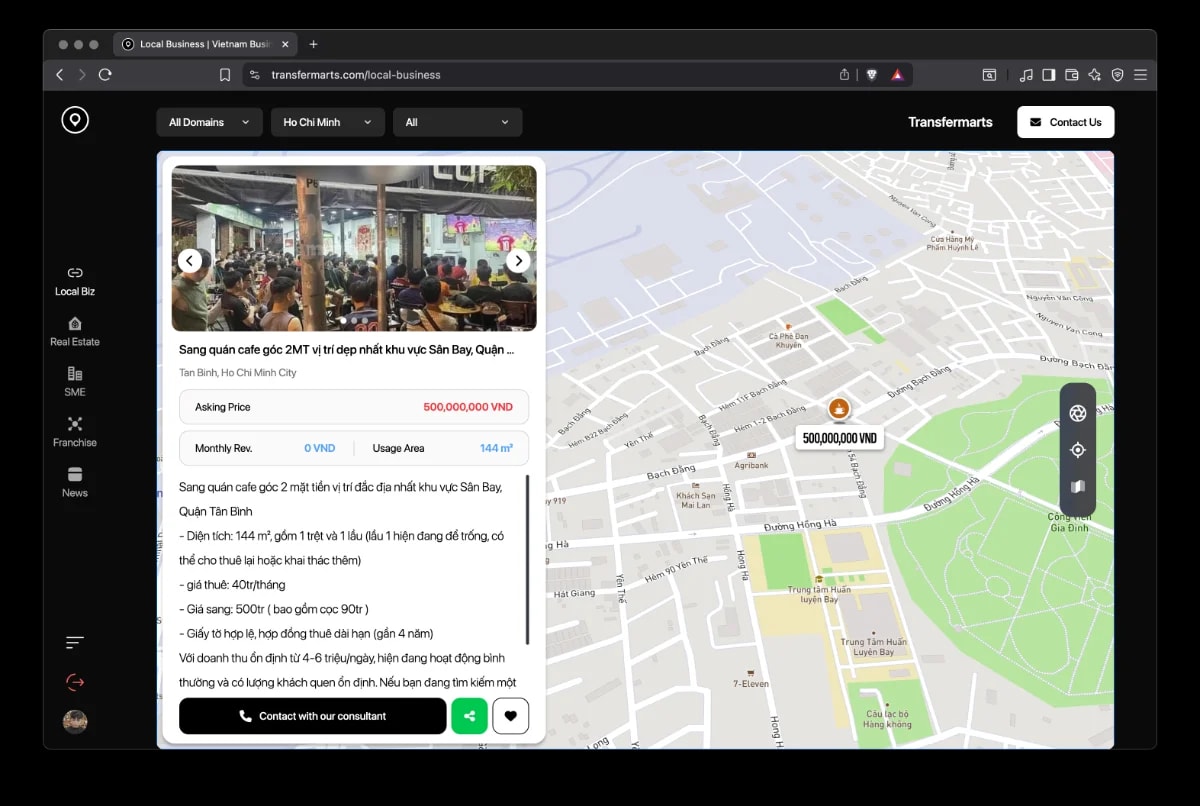Open the Local Biz section
The height and width of the screenshot is (806, 1200).
tap(74, 280)
